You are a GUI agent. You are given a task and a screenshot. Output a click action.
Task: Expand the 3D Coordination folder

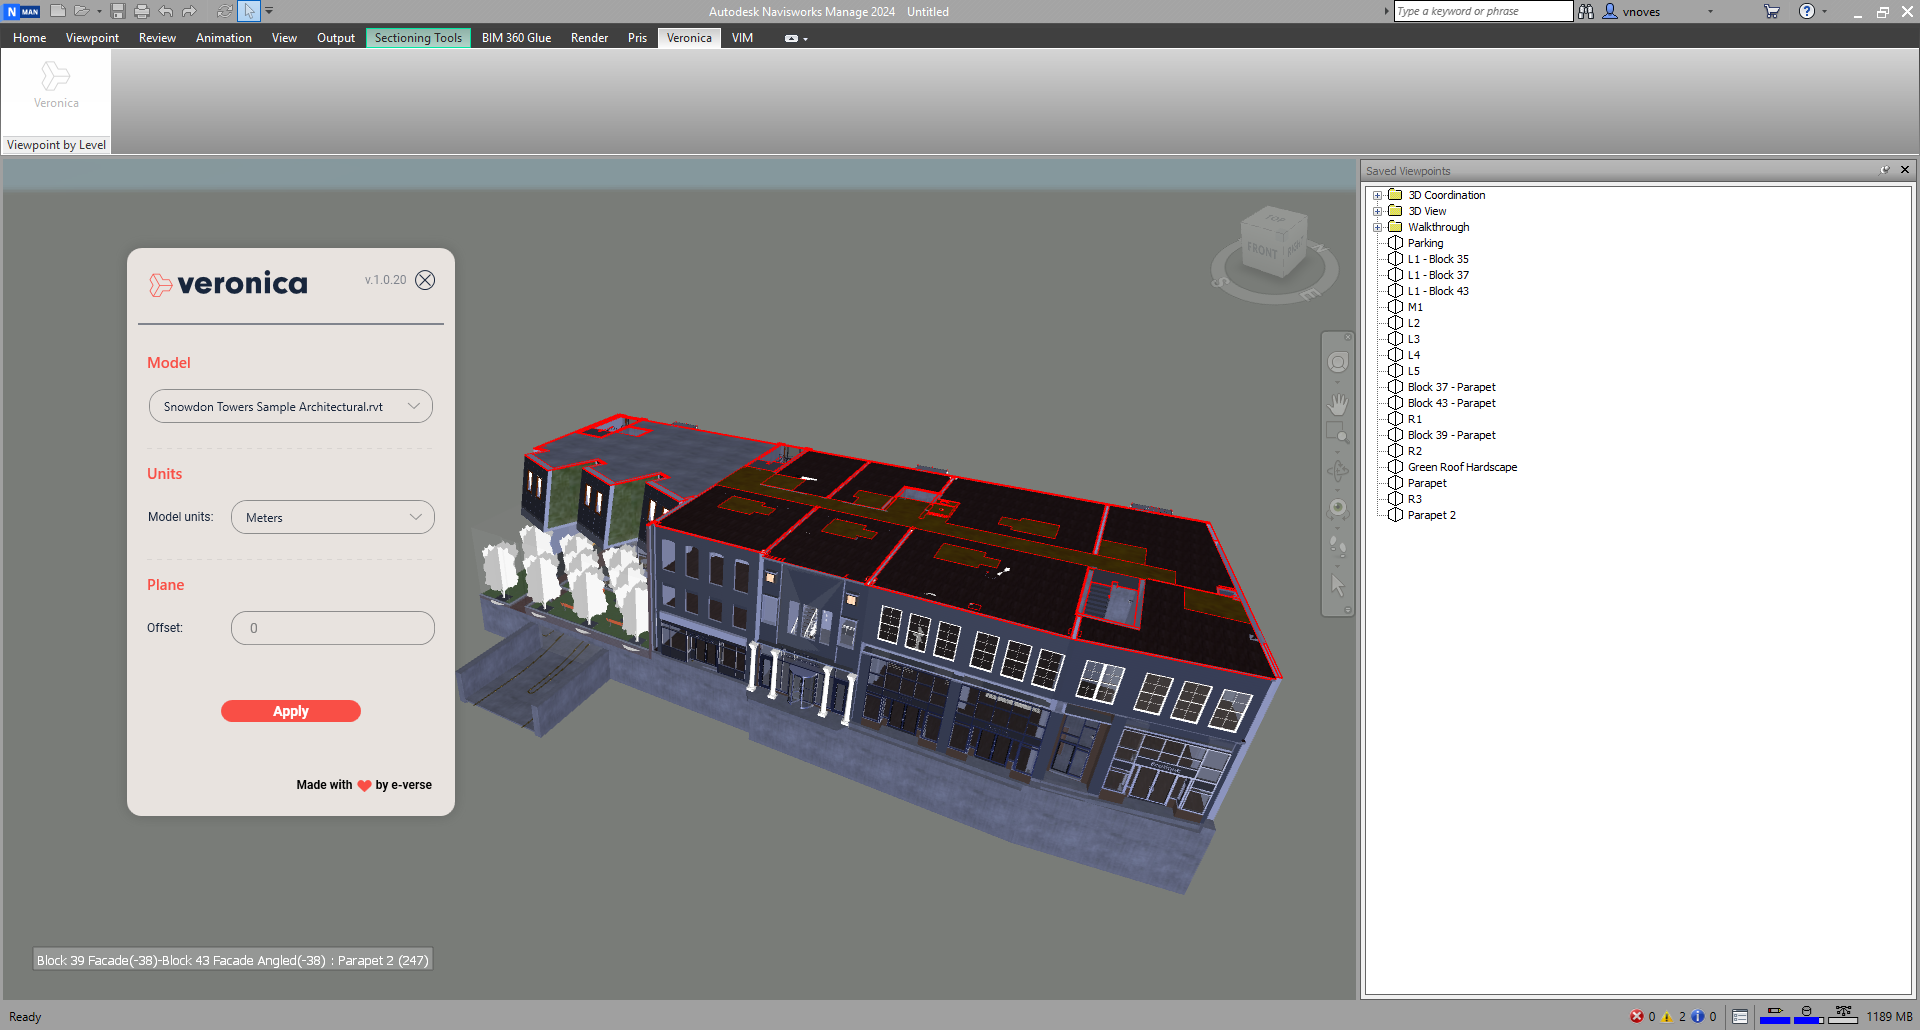(x=1377, y=196)
